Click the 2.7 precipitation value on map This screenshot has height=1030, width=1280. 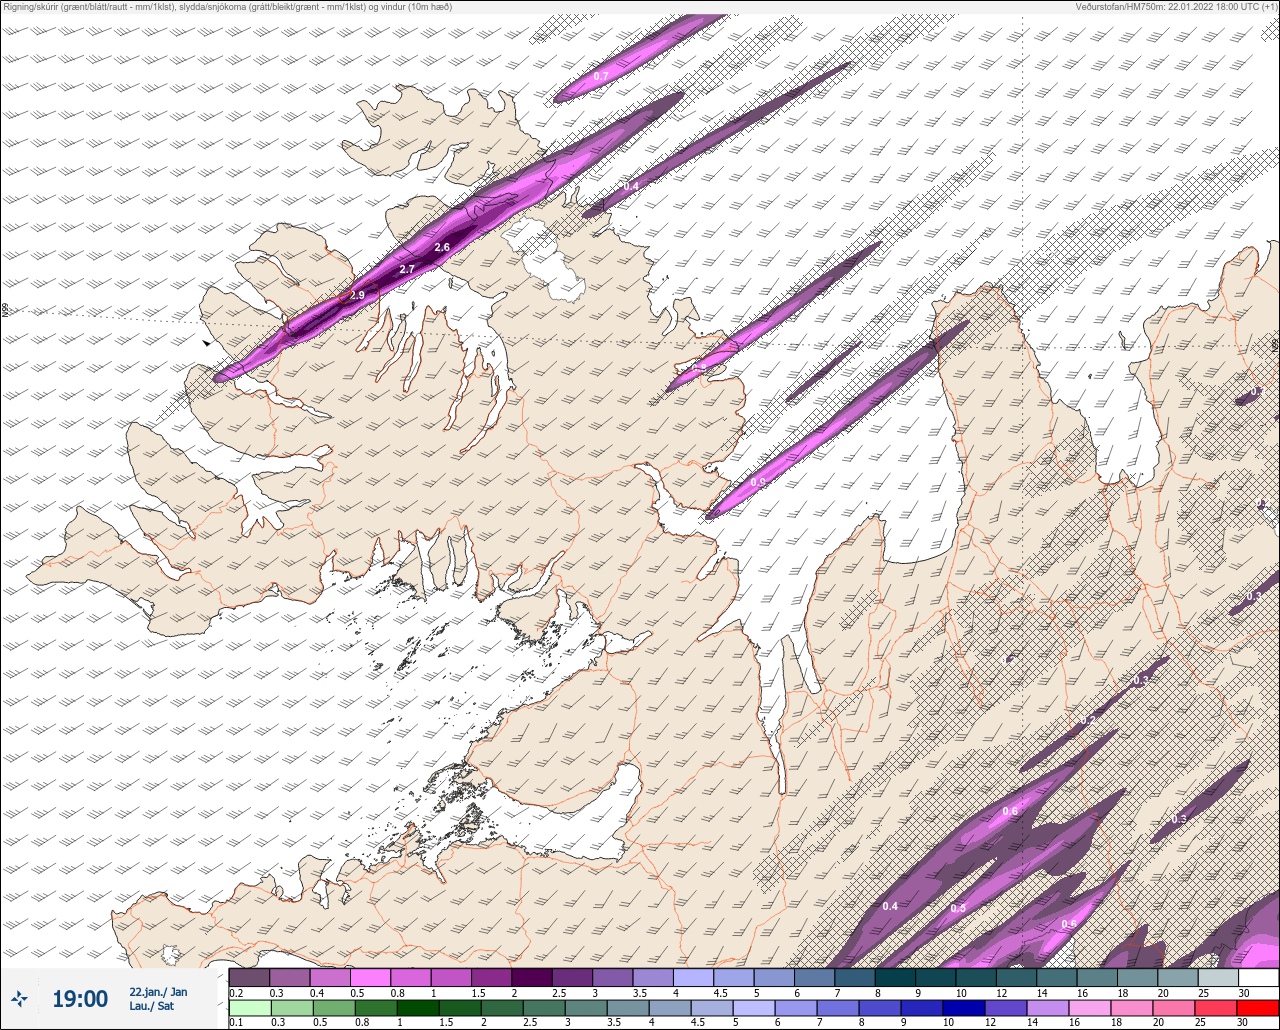point(407,270)
